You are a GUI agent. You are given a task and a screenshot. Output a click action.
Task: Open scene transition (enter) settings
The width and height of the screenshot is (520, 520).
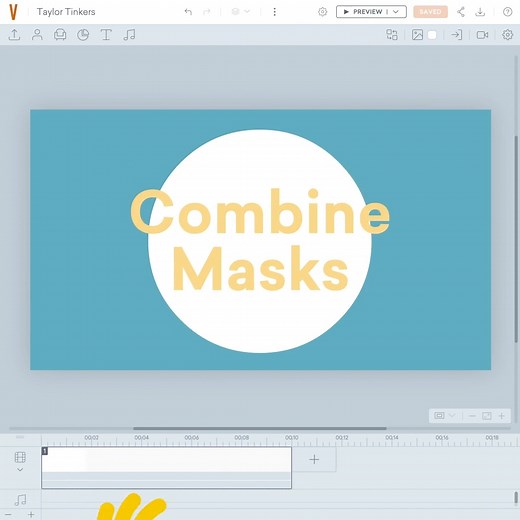tap(456, 35)
